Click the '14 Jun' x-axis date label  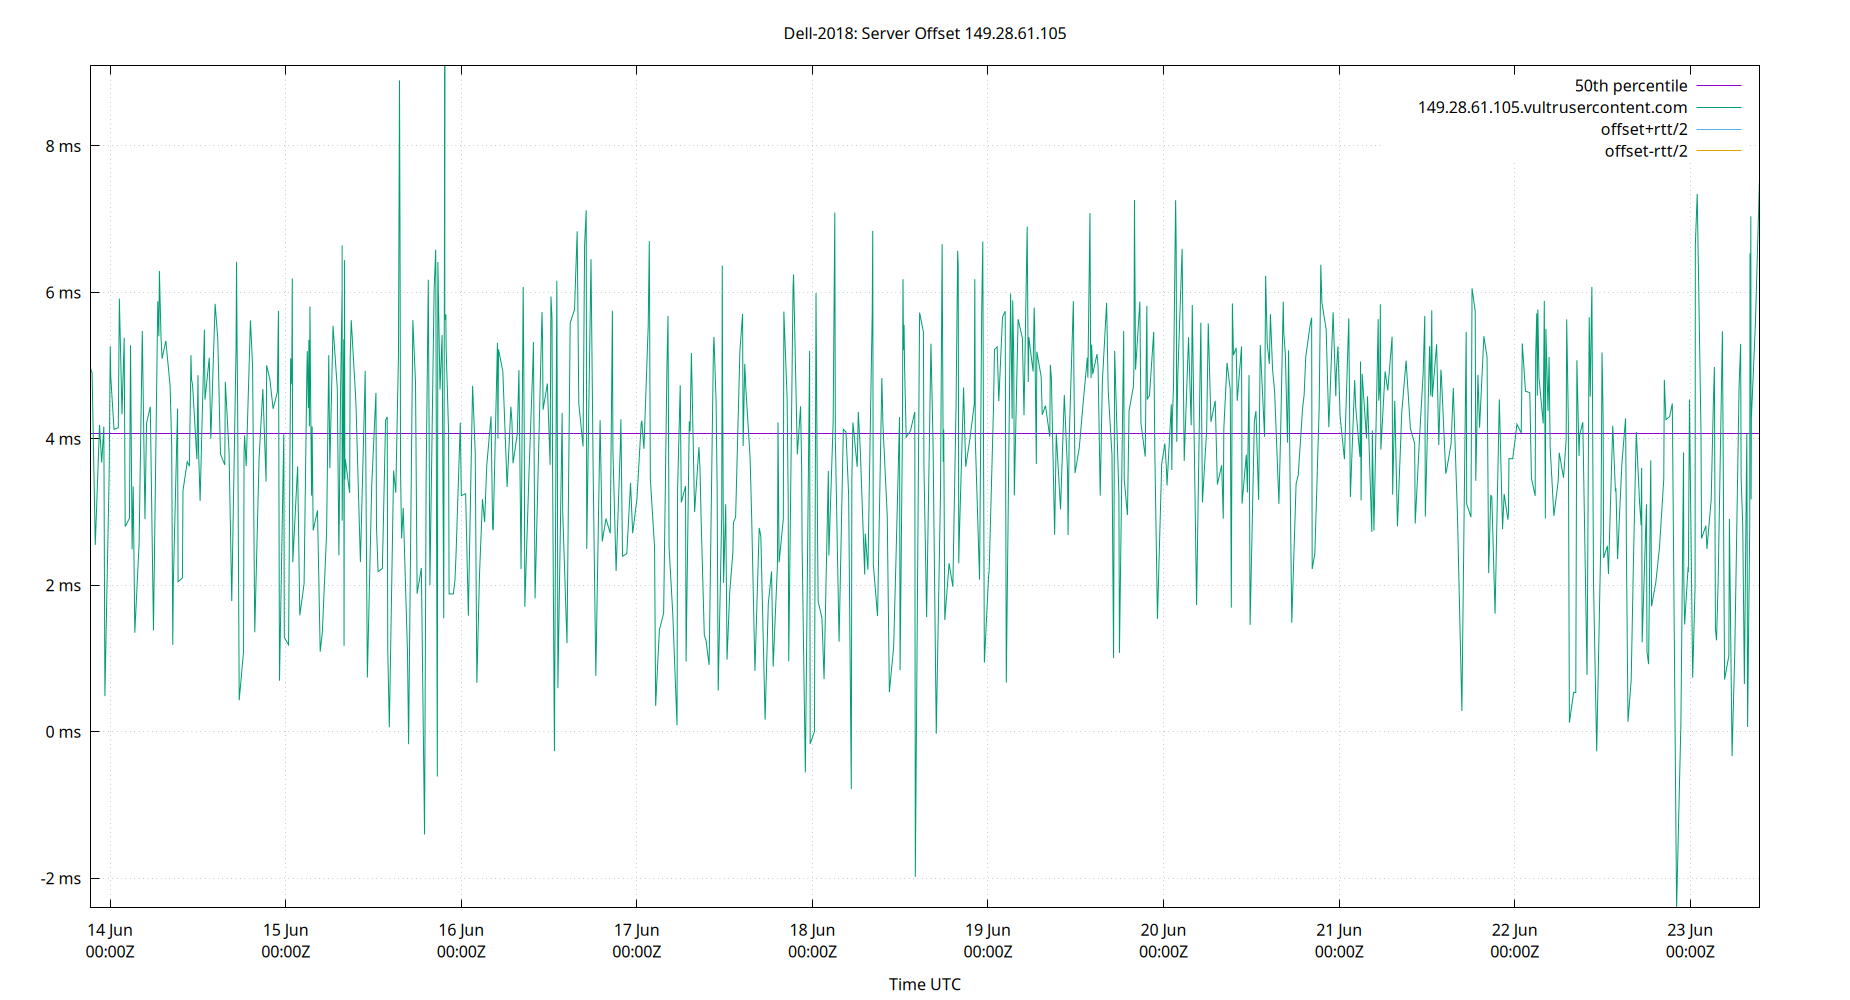(x=110, y=930)
